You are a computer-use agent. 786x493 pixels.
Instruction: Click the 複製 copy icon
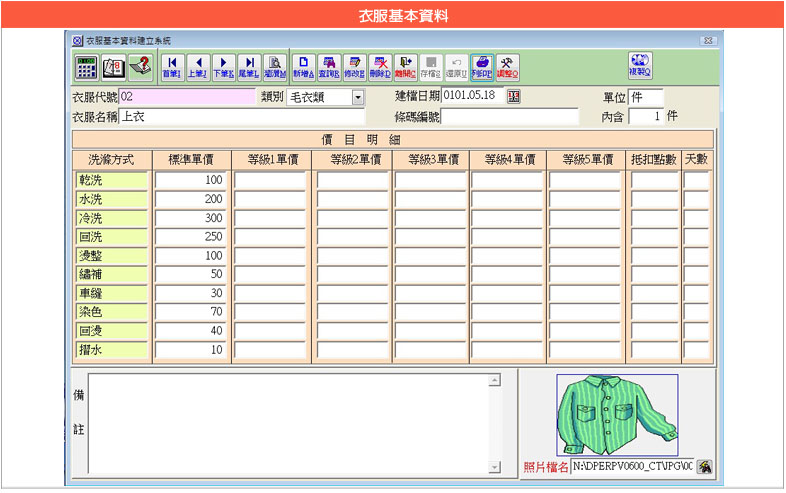[640, 65]
